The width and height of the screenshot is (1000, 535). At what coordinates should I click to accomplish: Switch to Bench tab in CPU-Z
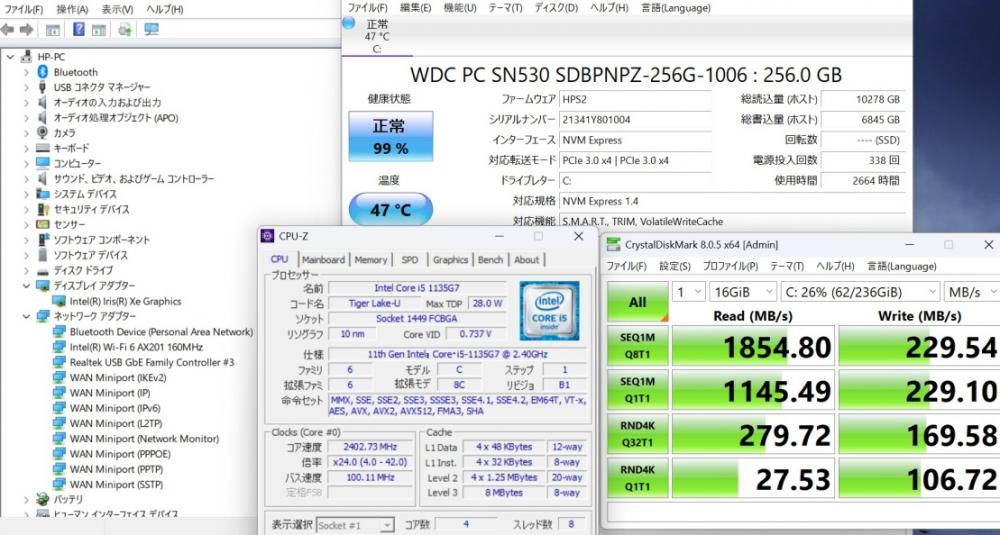coord(490,260)
